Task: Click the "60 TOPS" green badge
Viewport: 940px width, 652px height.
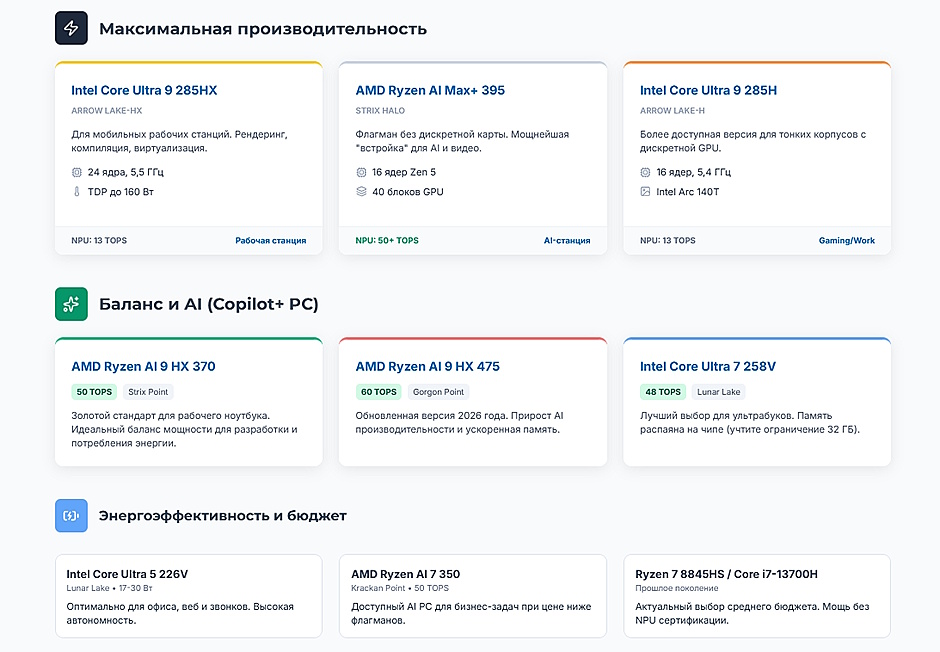Action: point(378,392)
